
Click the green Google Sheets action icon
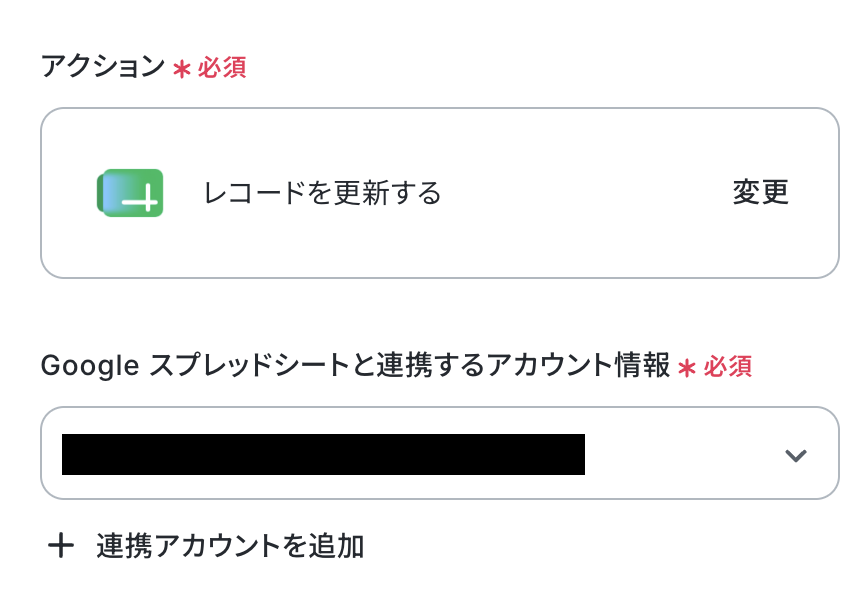coord(130,193)
